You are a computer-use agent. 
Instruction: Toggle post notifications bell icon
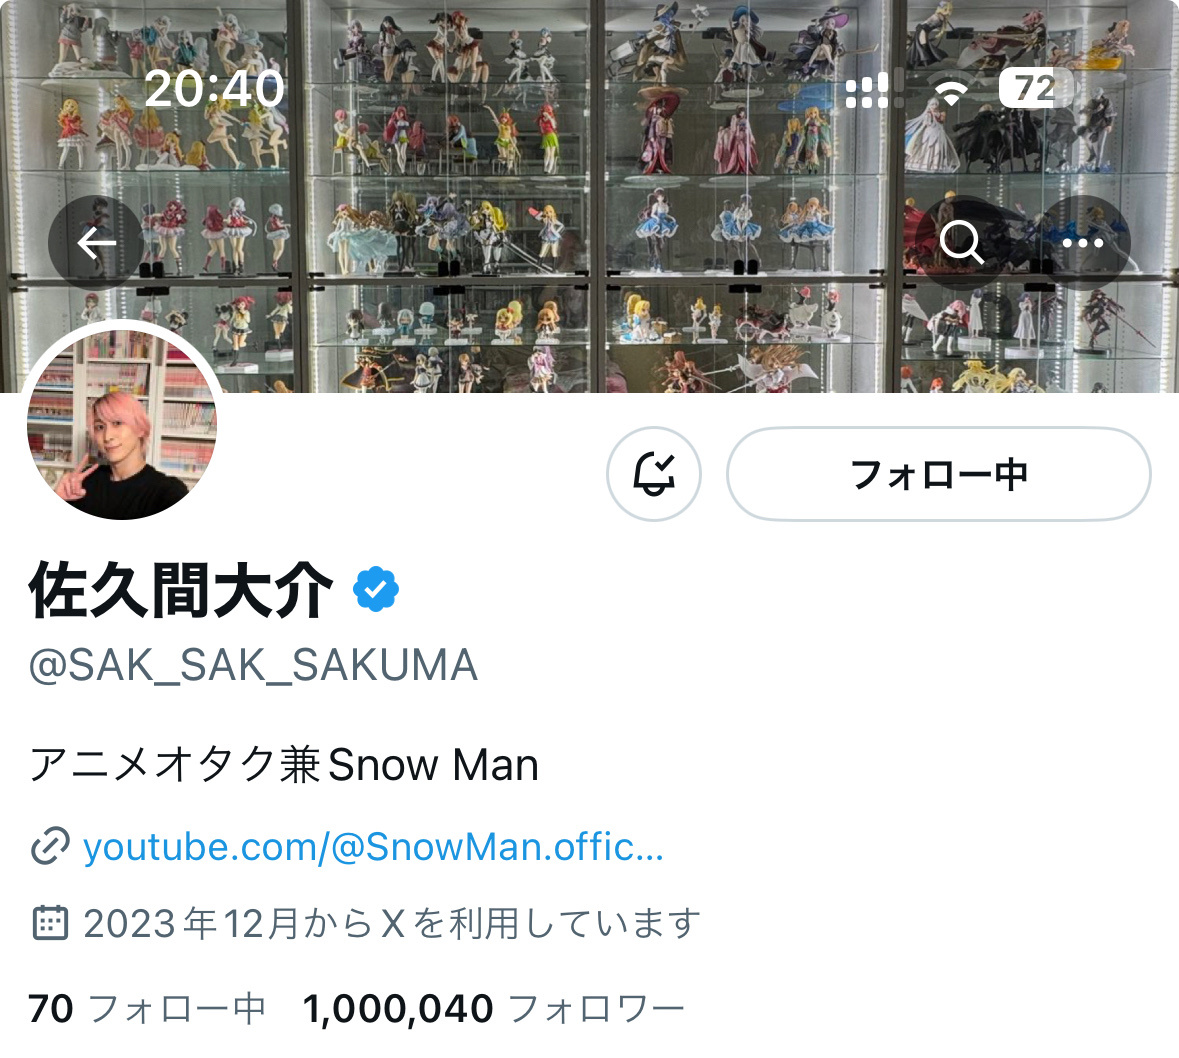(x=653, y=474)
